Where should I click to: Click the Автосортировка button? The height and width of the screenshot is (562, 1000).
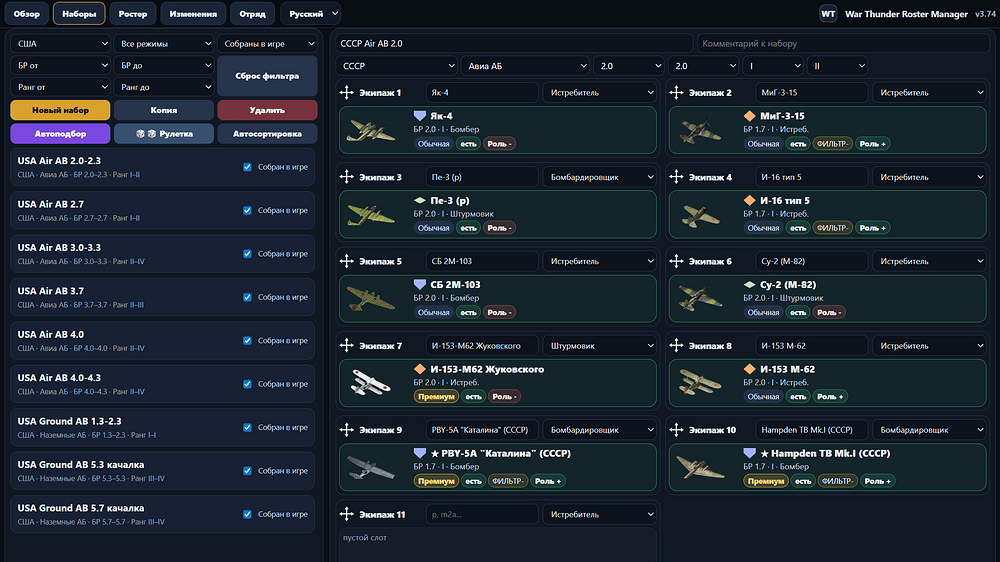[x=267, y=133]
